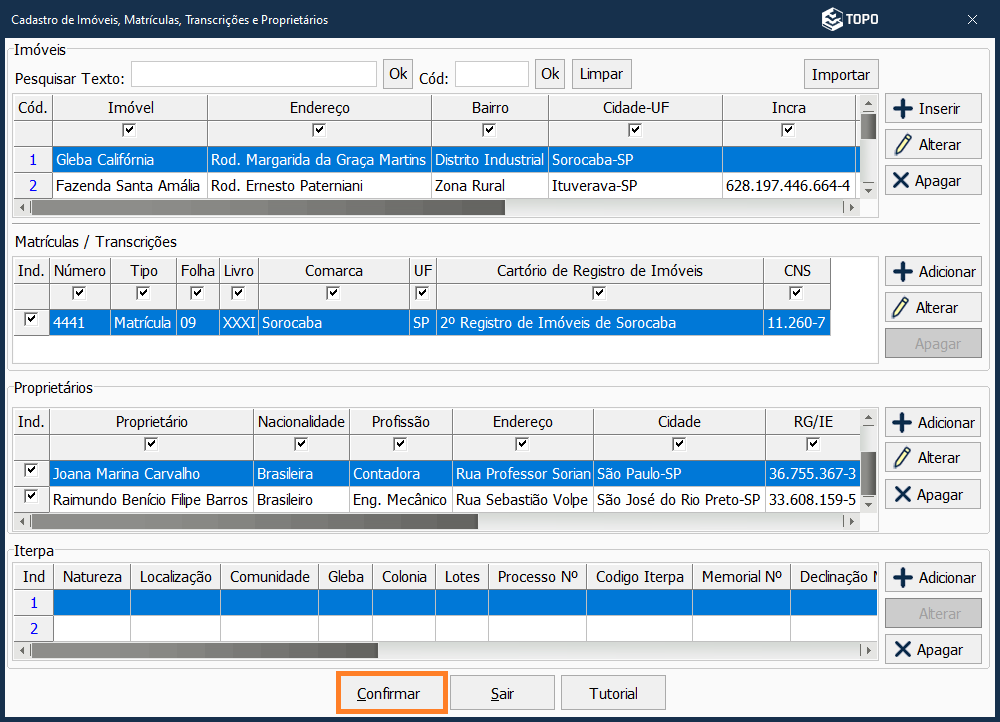Click the Alterar pencil icon in Imóveis
Image resolution: width=1000 pixels, height=722 pixels.
point(903,145)
